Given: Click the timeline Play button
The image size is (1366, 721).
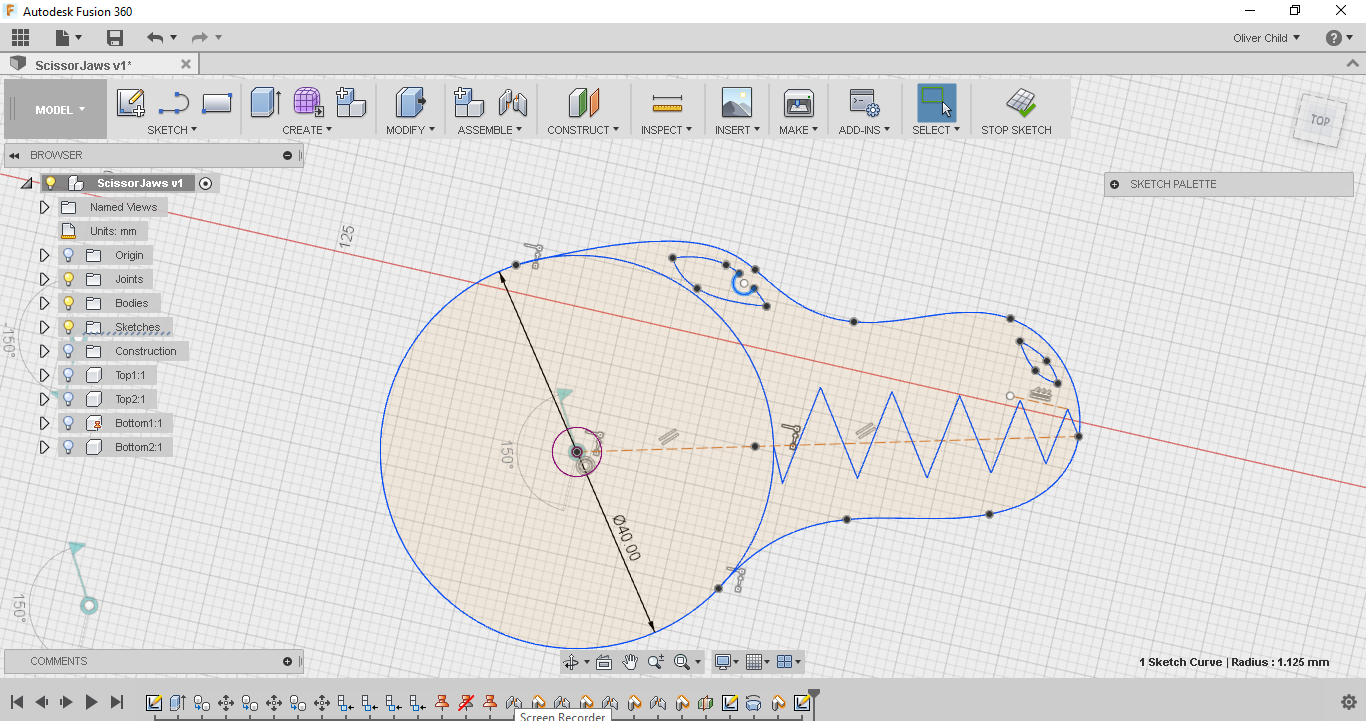Looking at the screenshot, I should click(x=91, y=702).
